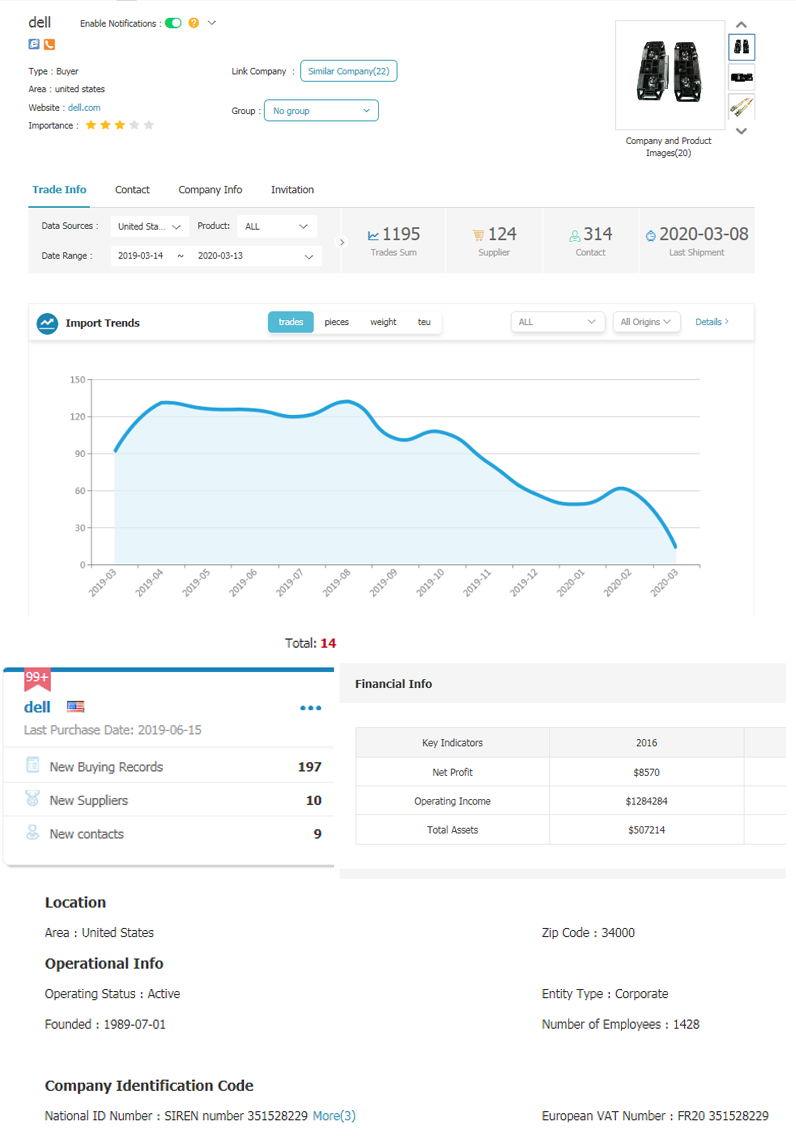
Task: Click the orange notifications help icon
Action: pos(194,23)
